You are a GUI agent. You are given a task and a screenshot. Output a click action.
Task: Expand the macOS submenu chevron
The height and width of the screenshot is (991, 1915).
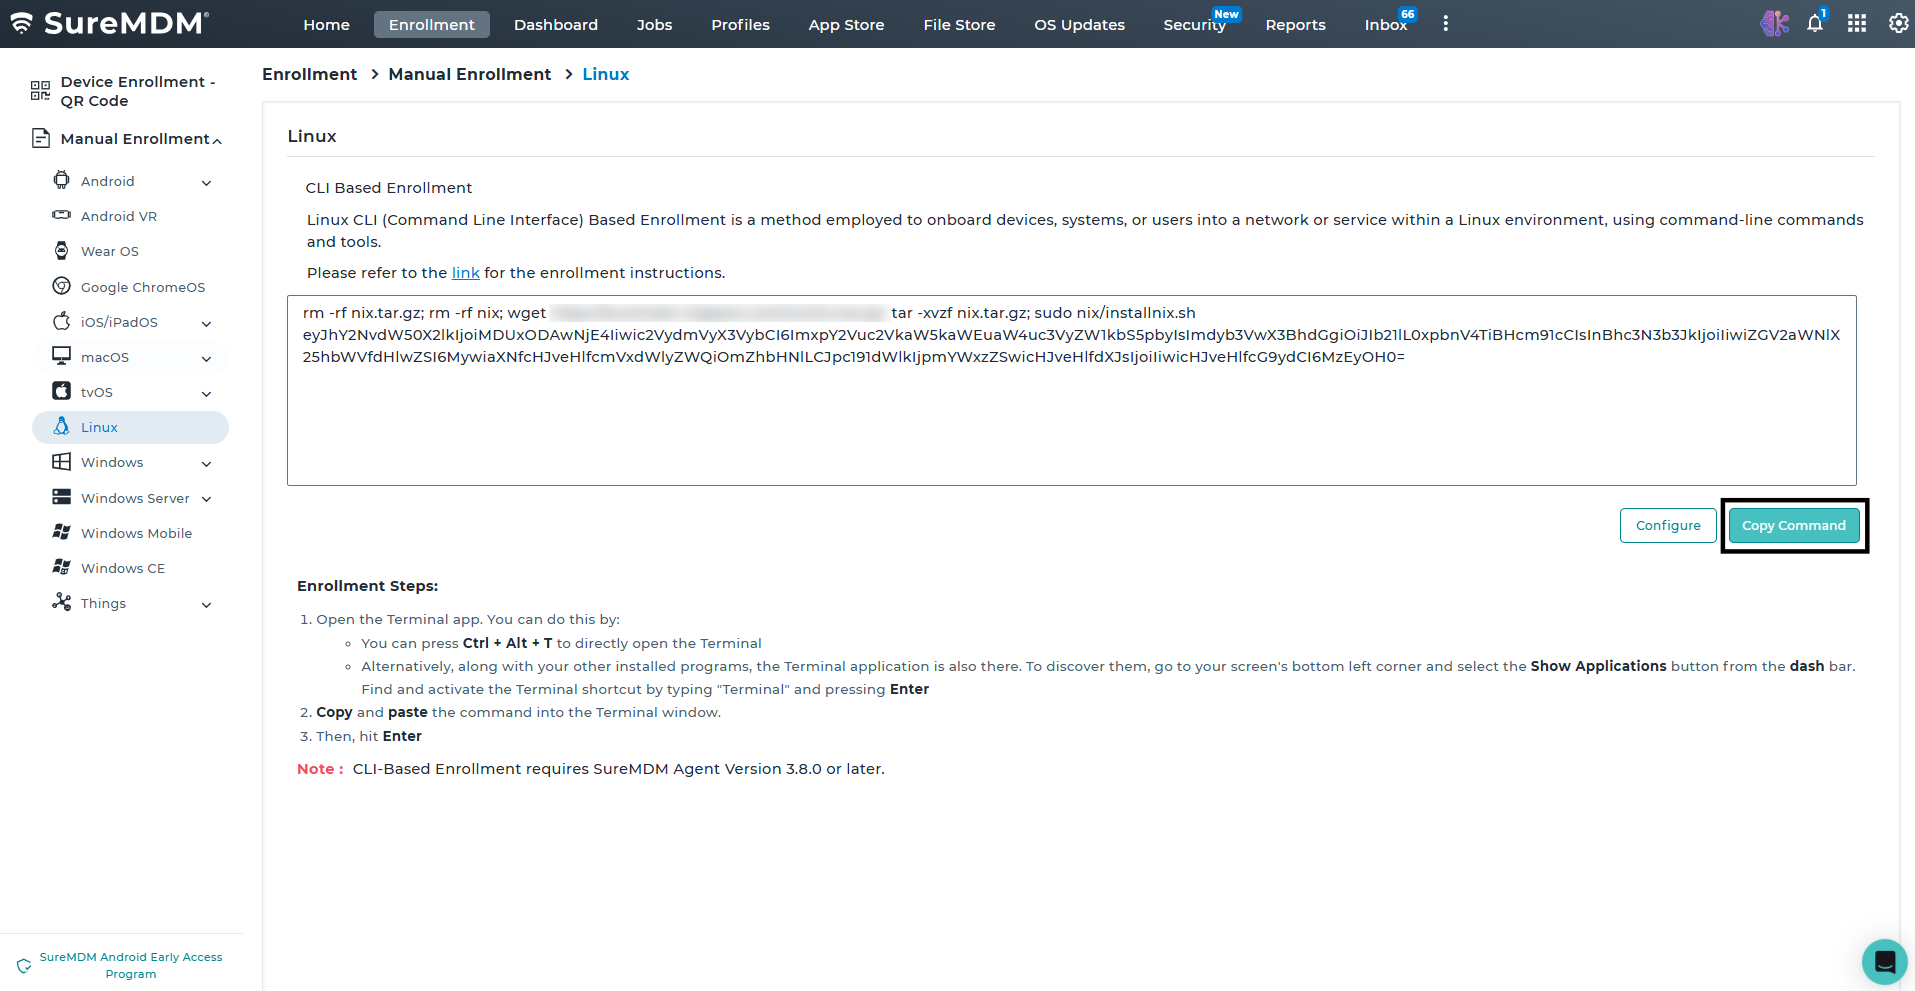coord(207,359)
